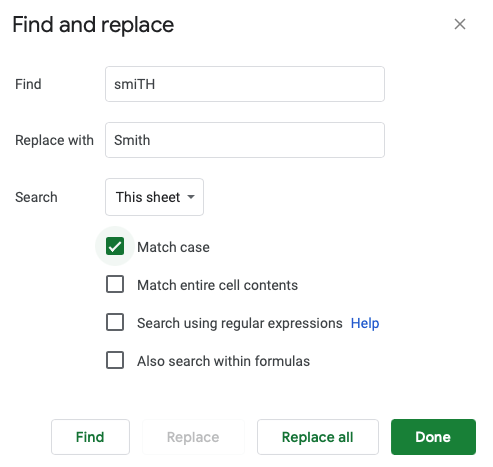Uncheck the Match case checkbox
This screenshot has width=493, height=467.
point(115,246)
